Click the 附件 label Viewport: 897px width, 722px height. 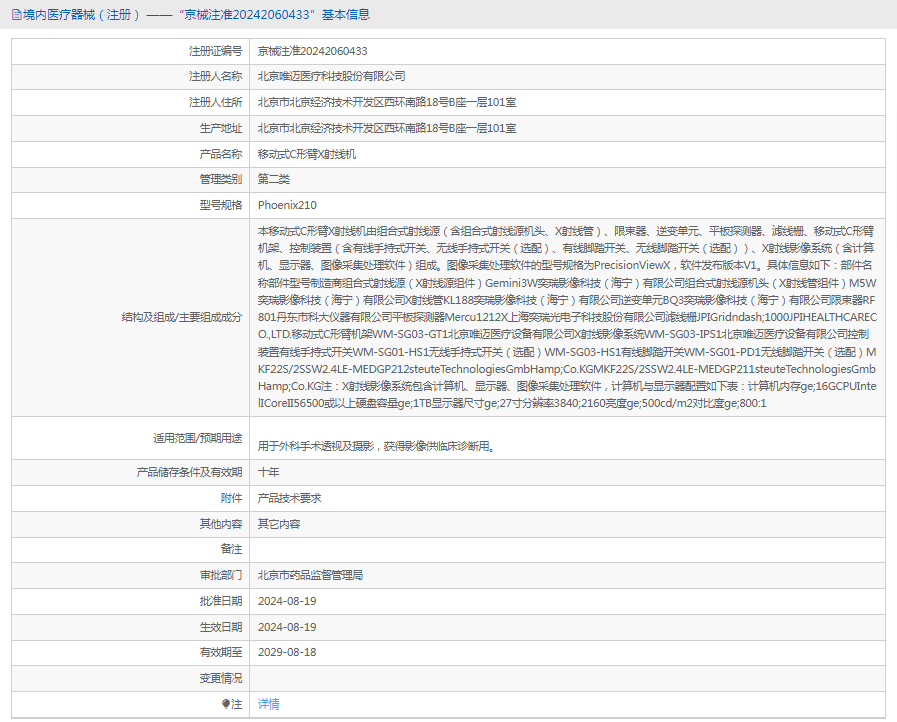(231, 498)
